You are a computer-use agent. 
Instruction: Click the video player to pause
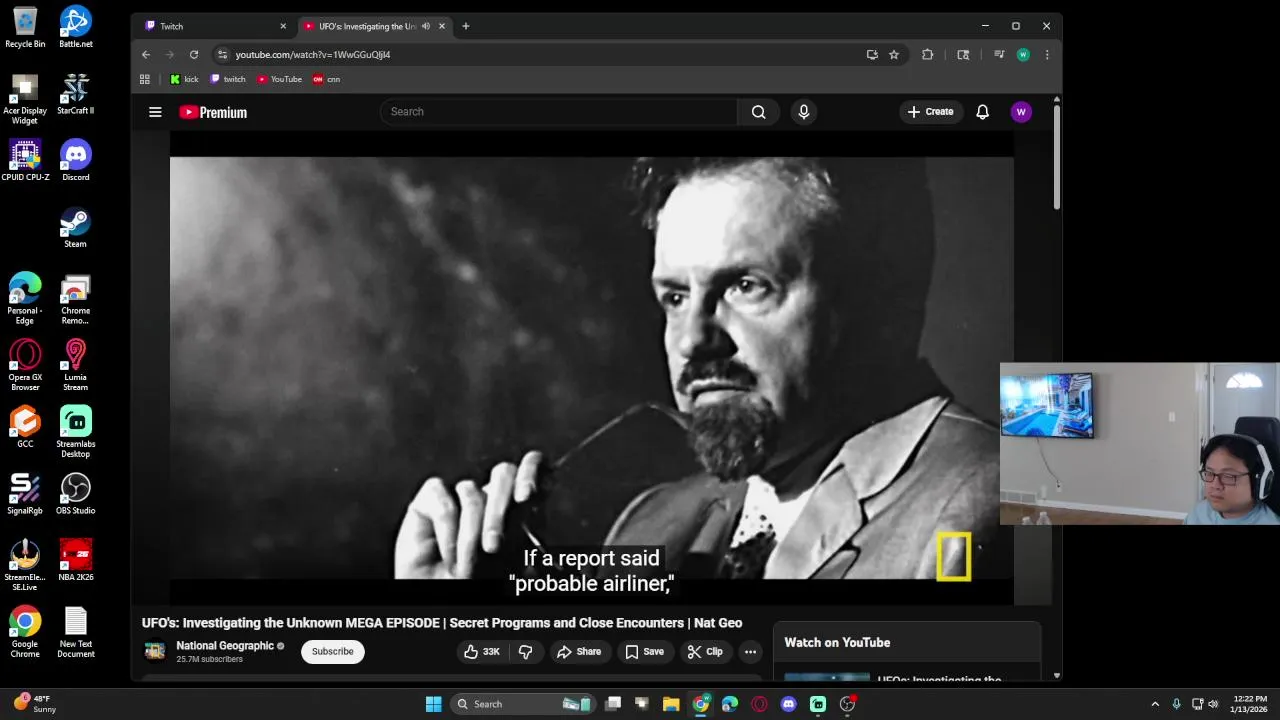(x=591, y=368)
